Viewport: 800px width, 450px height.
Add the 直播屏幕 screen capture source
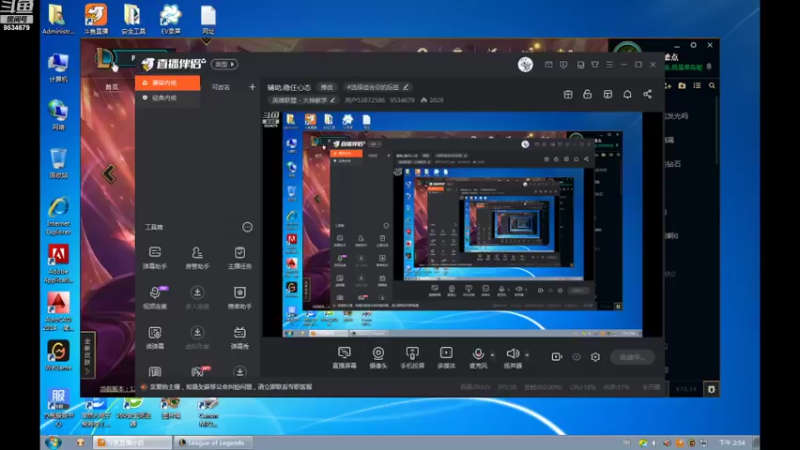click(x=344, y=357)
